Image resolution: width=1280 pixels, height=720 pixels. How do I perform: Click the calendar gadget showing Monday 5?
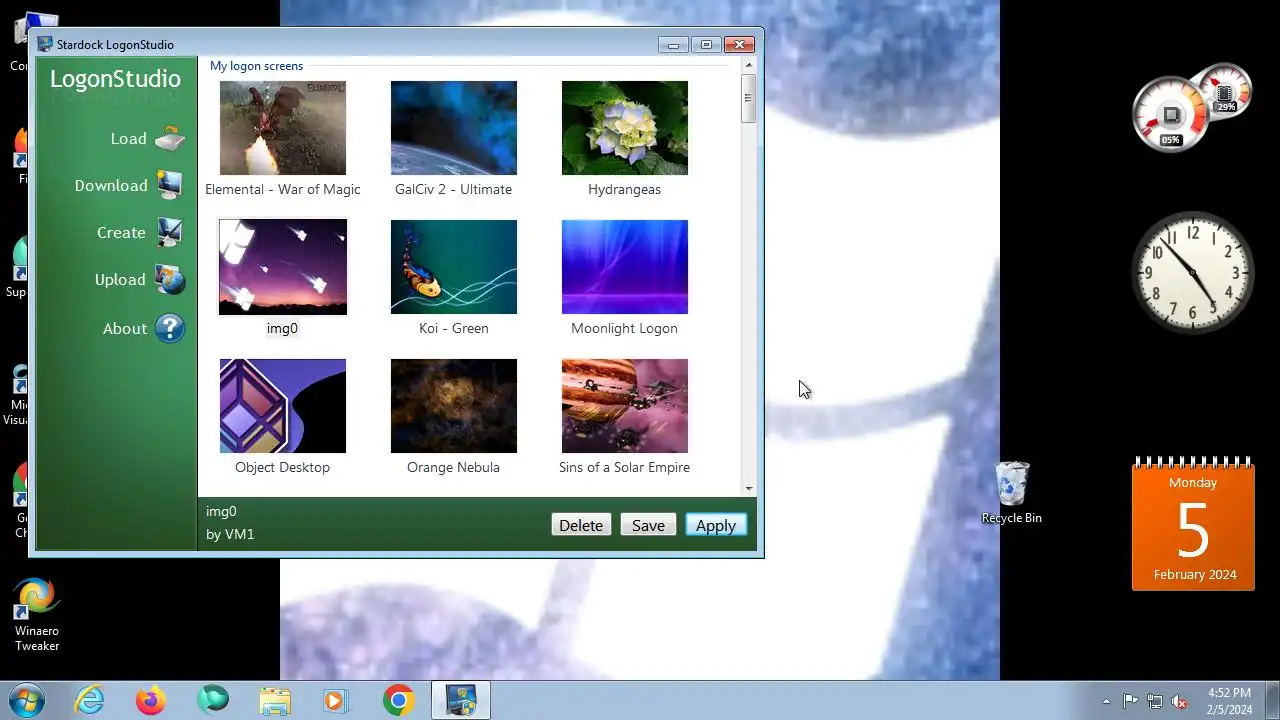pos(1193,524)
